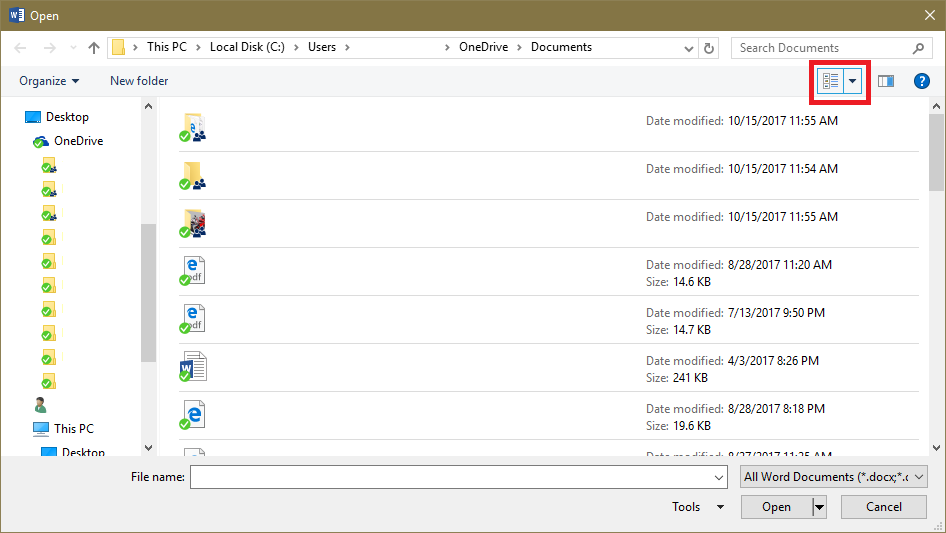This screenshot has width=946, height=533.
Task: Click Local Disk (C:) breadcrumb
Action: point(247,47)
